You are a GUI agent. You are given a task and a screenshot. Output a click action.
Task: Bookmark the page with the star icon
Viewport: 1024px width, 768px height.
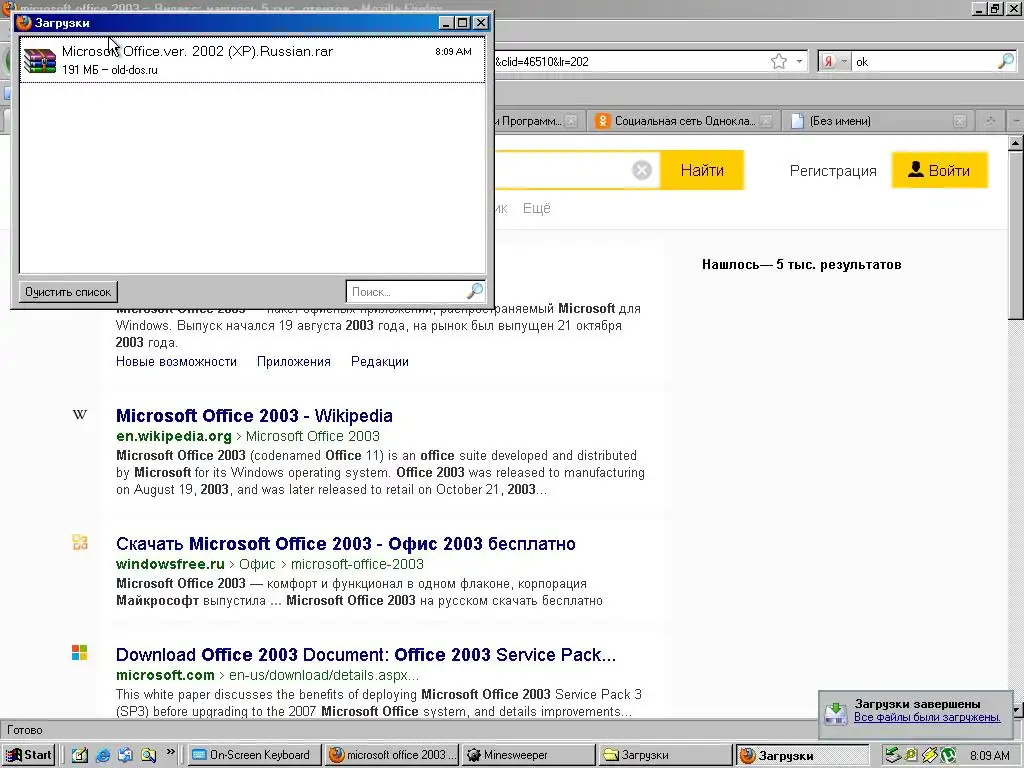pyautogui.click(x=778, y=61)
